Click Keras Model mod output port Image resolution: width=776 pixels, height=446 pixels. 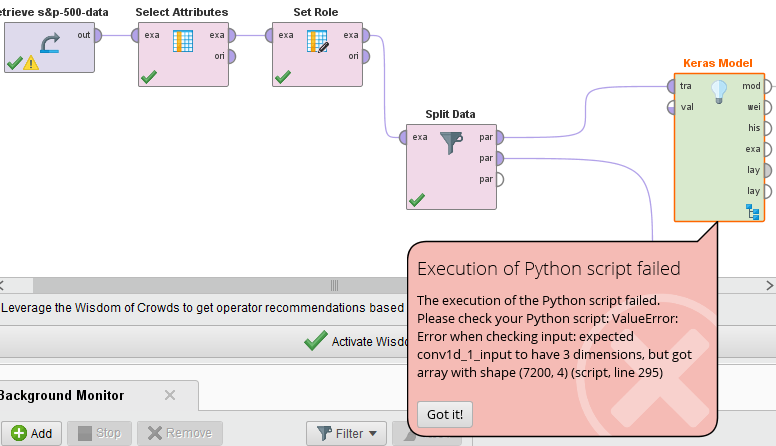[767, 87]
